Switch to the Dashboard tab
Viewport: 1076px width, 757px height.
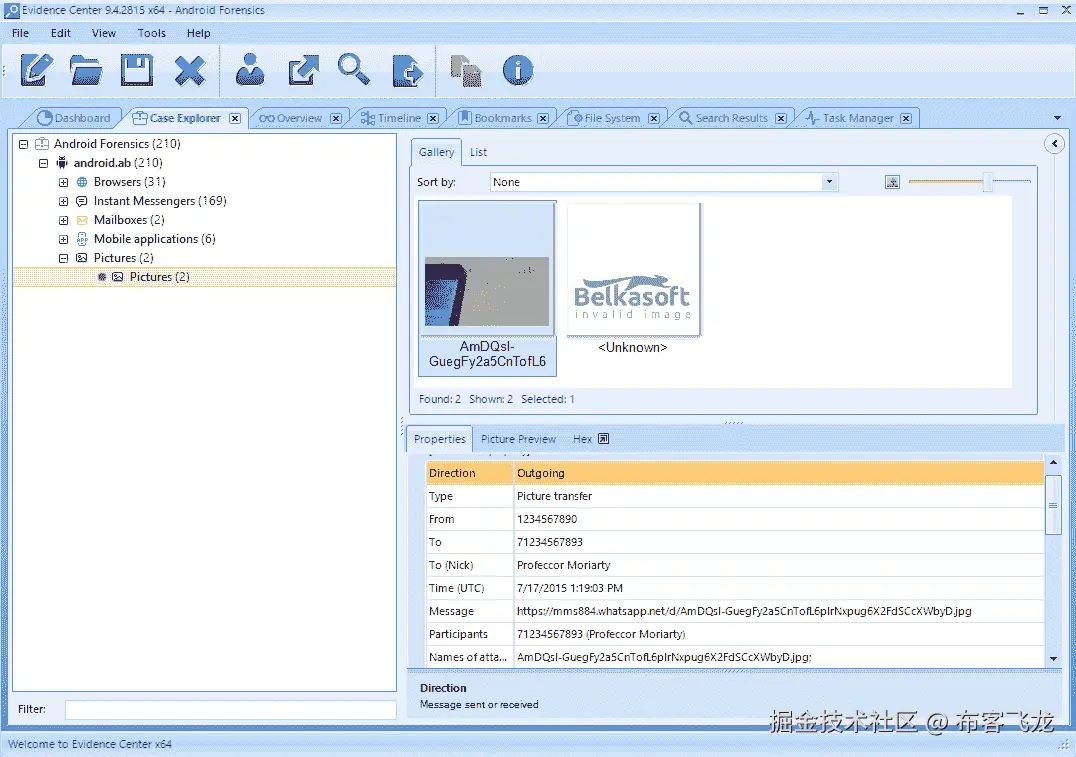[74, 118]
